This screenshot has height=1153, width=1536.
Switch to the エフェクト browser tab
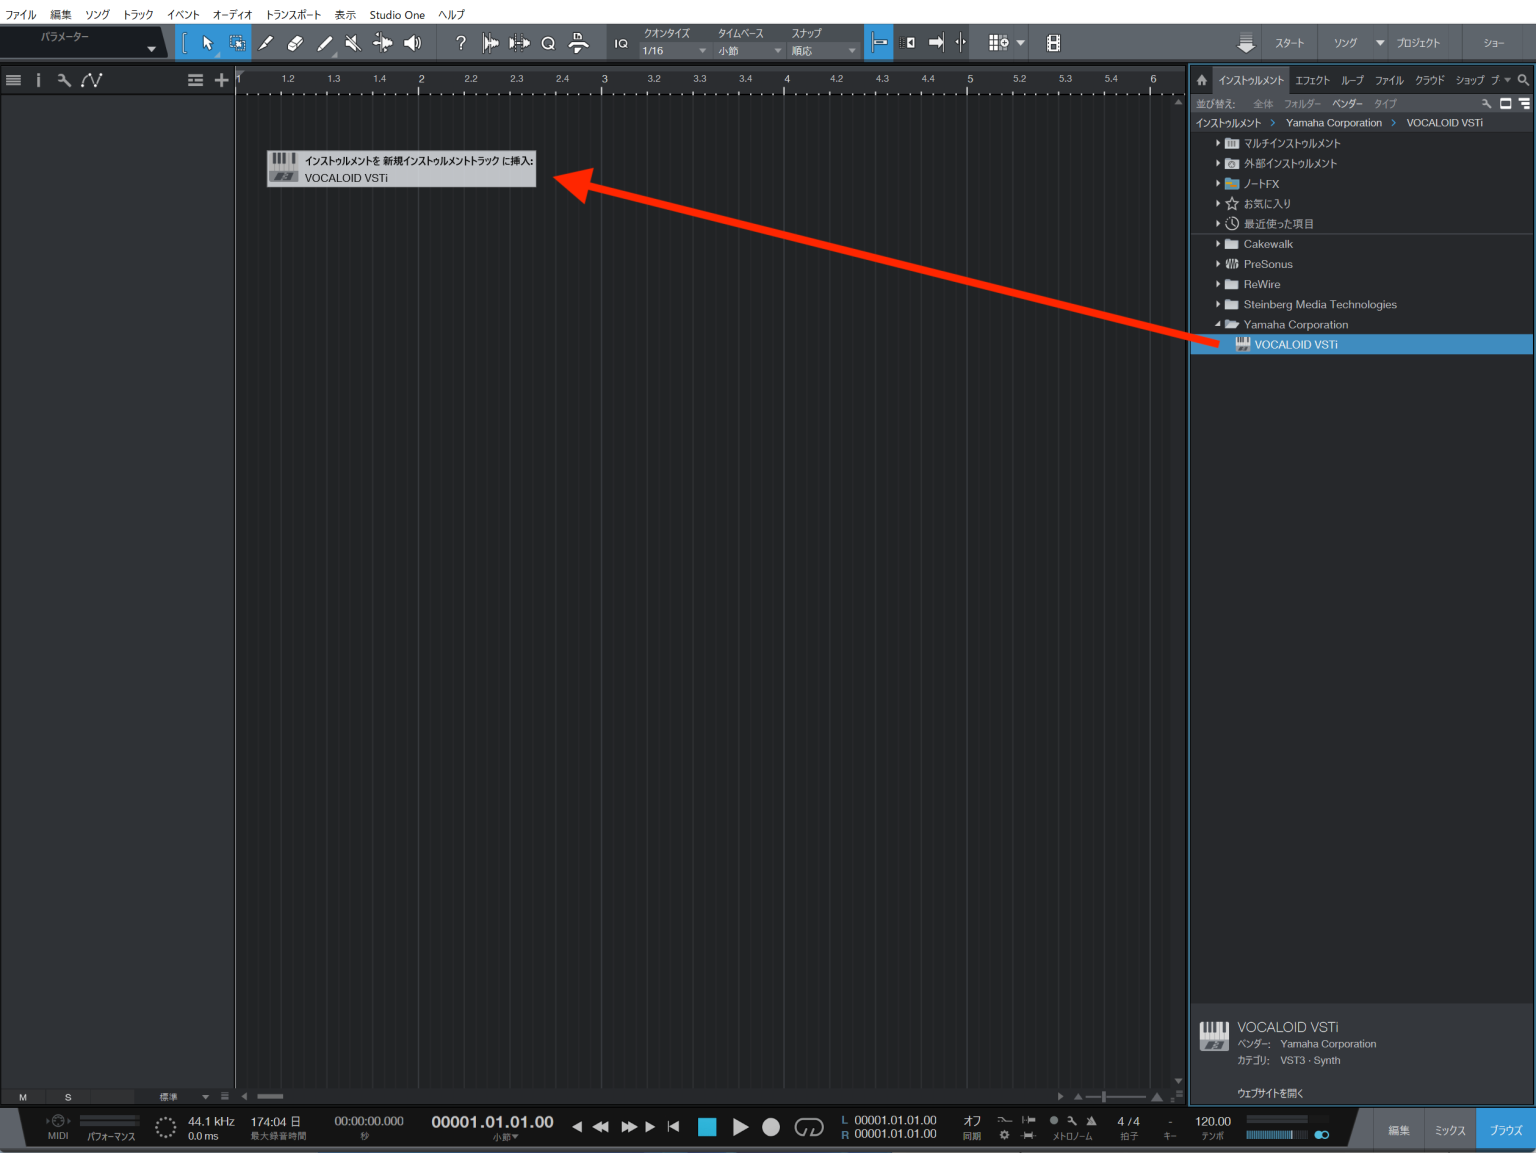coord(1312,80)
